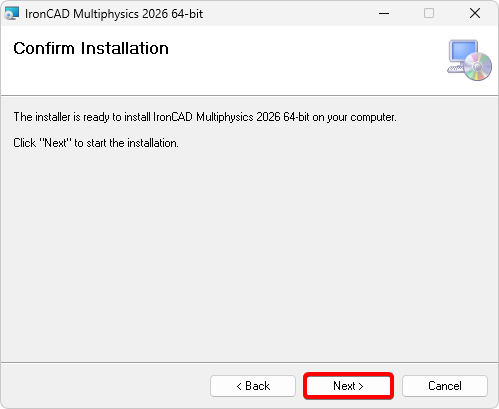Screen dimensions: 499x409
Task: Click the IronCAD Multiphysics 2026 64-bit title text
Action: tap(114, 14)
